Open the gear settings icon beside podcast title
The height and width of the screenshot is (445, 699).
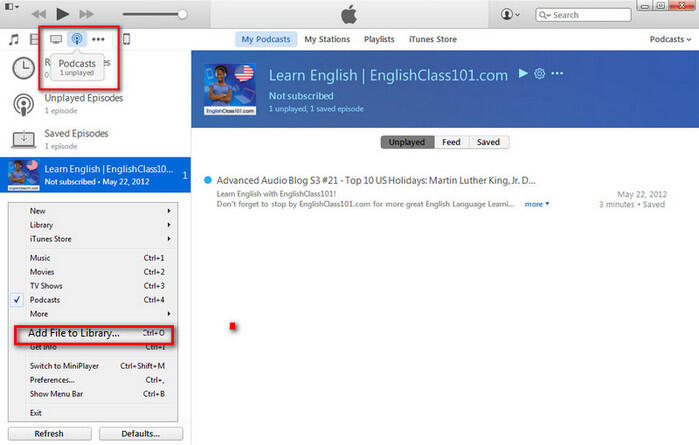click(x=540, y=75)
